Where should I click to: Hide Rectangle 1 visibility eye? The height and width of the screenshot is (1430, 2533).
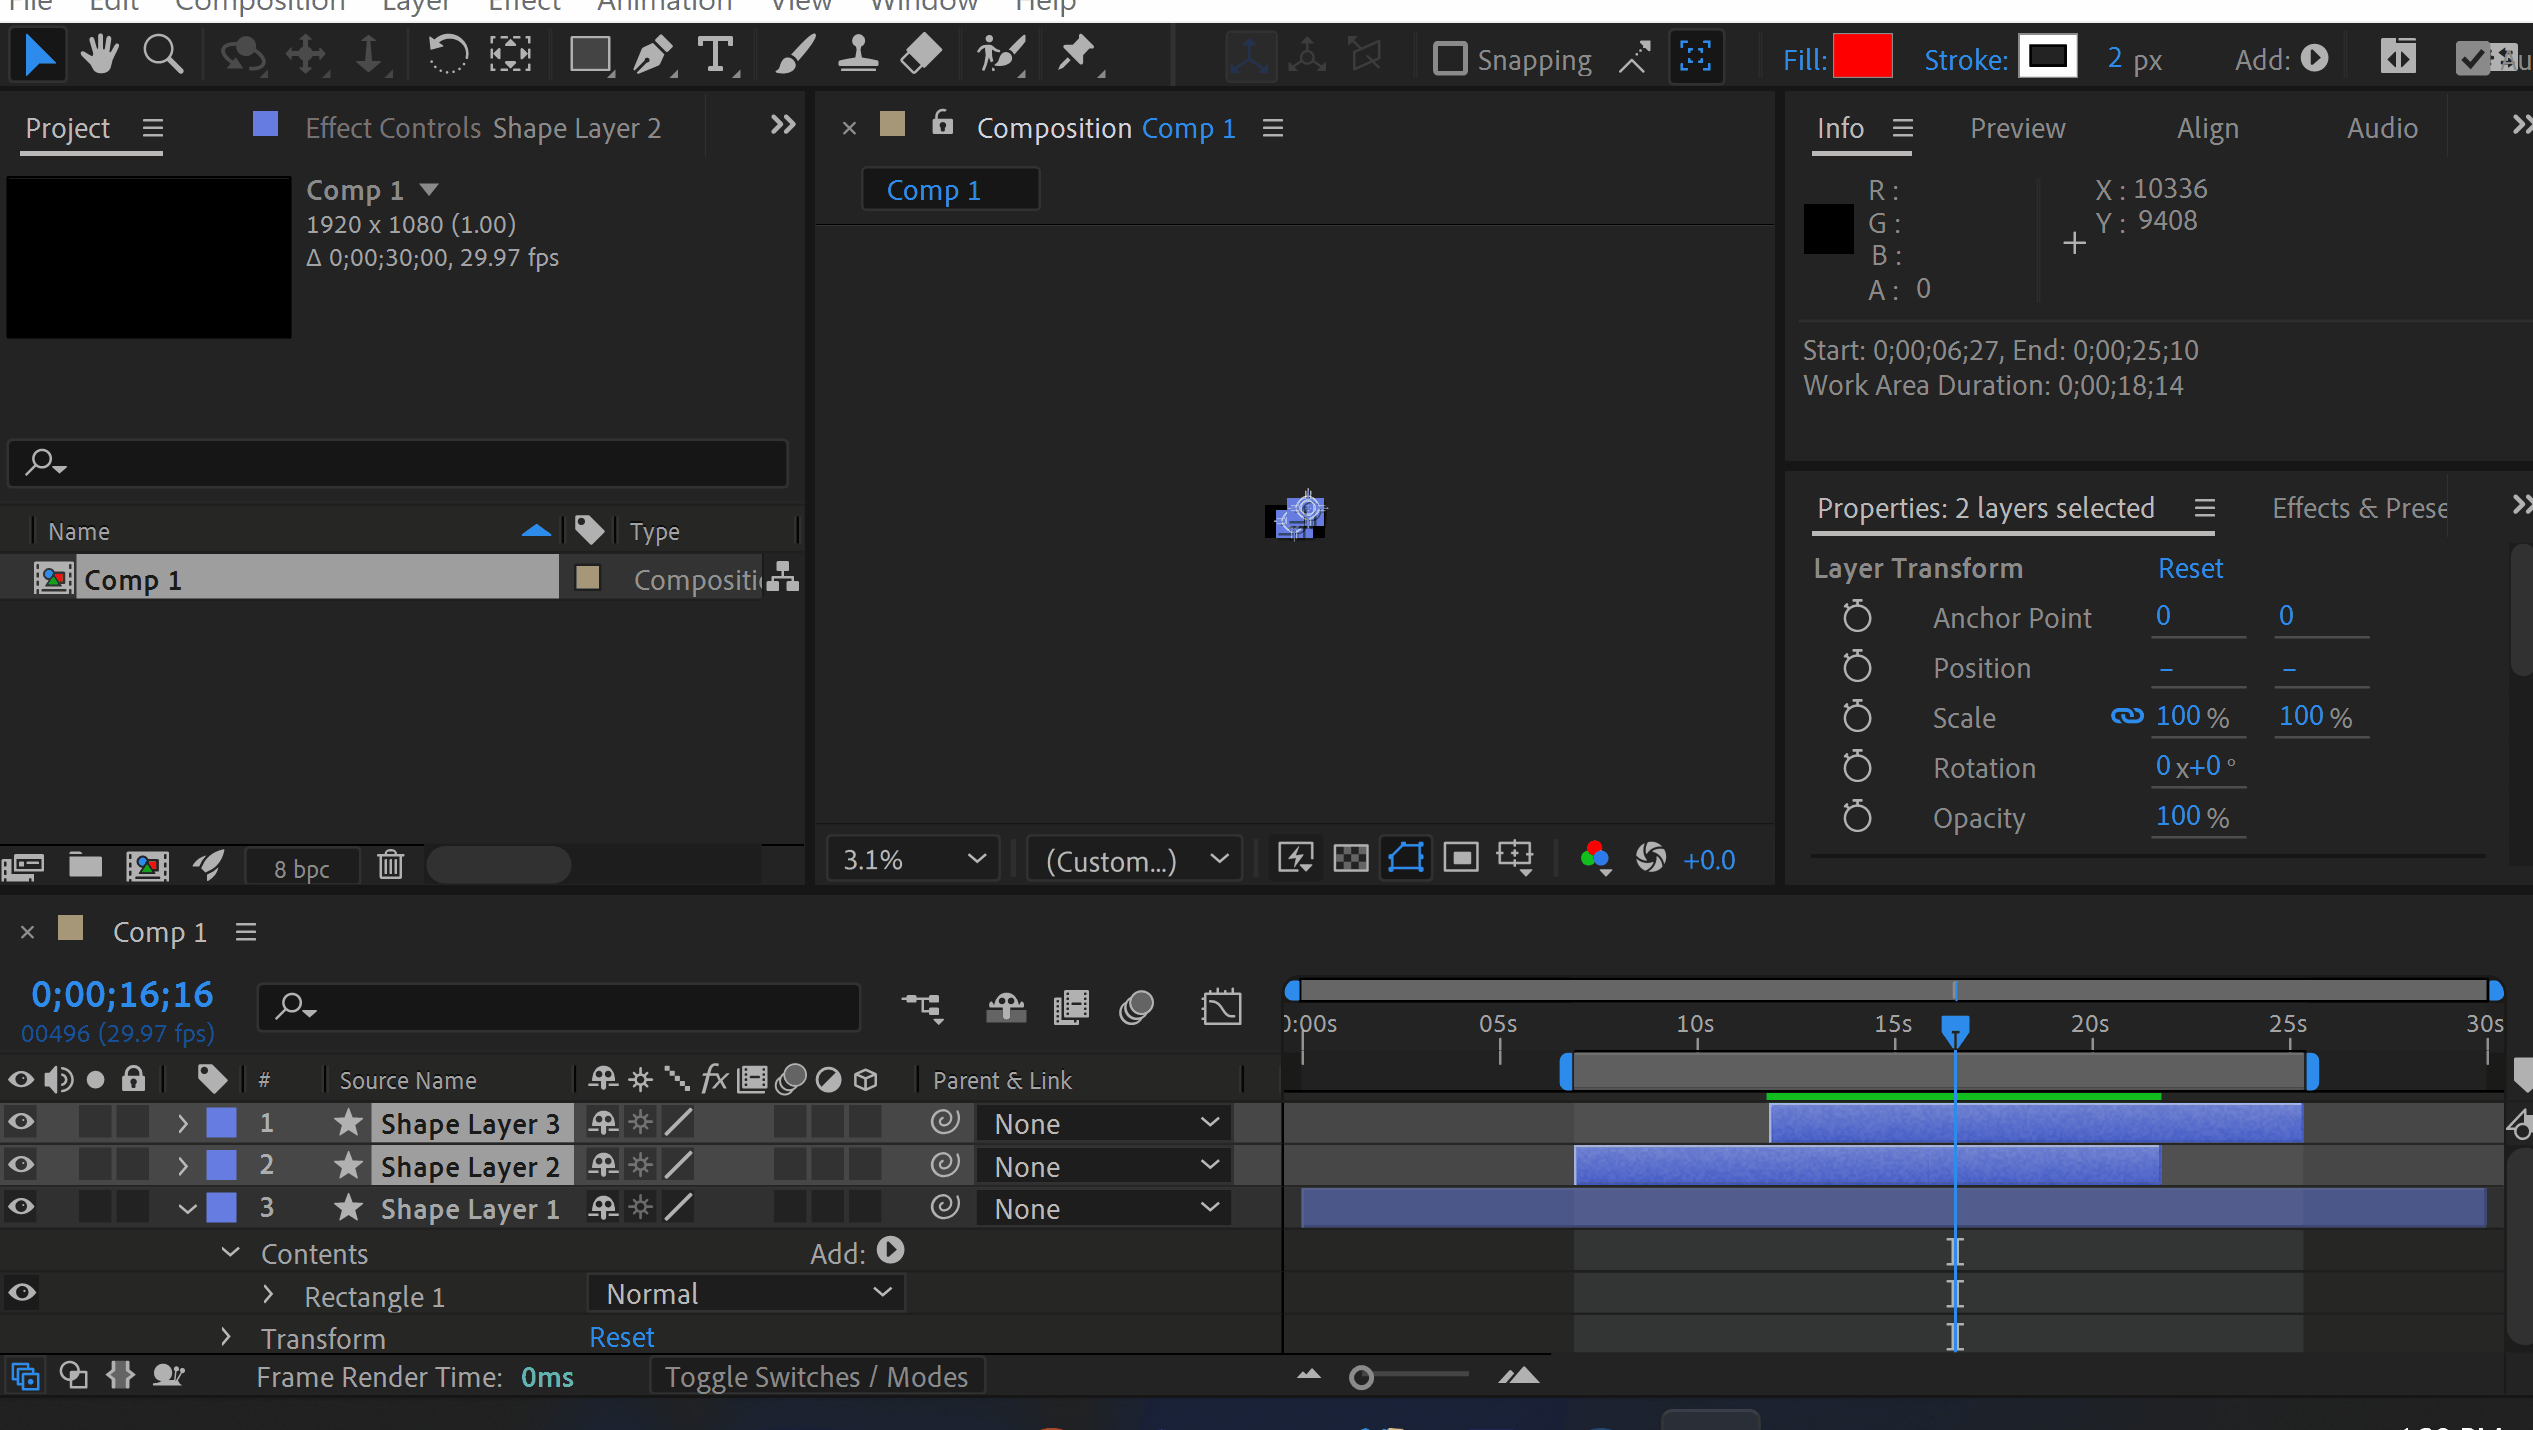[21, 1293]
